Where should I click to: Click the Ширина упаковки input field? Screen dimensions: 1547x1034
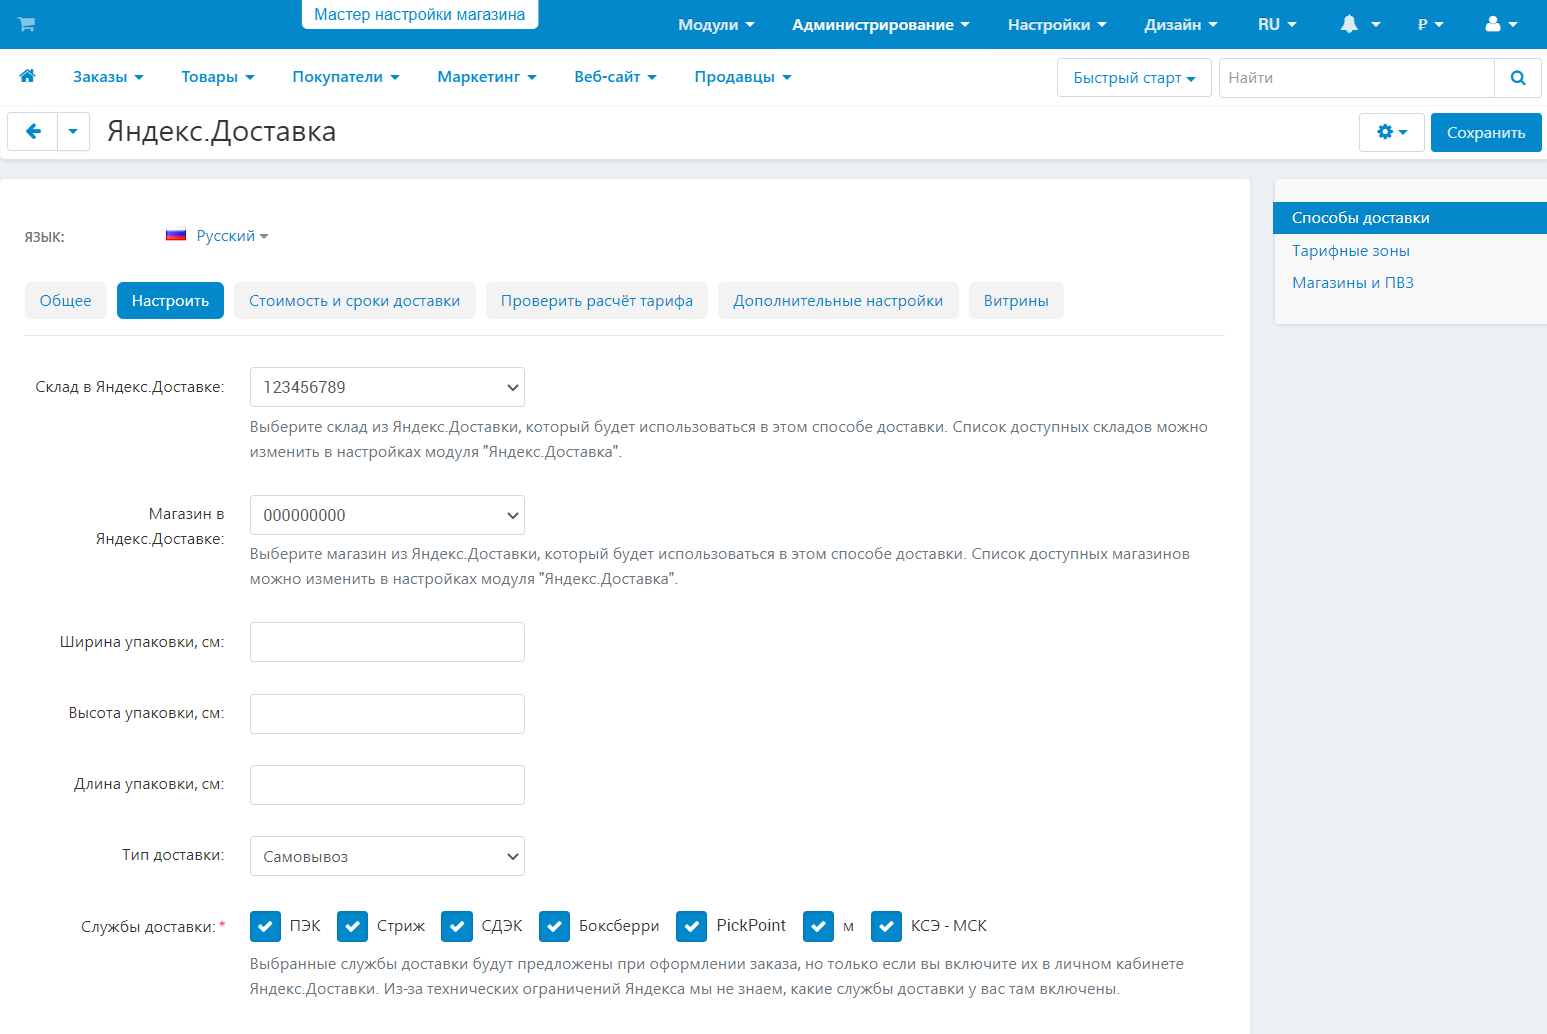(x=387, y=642)
